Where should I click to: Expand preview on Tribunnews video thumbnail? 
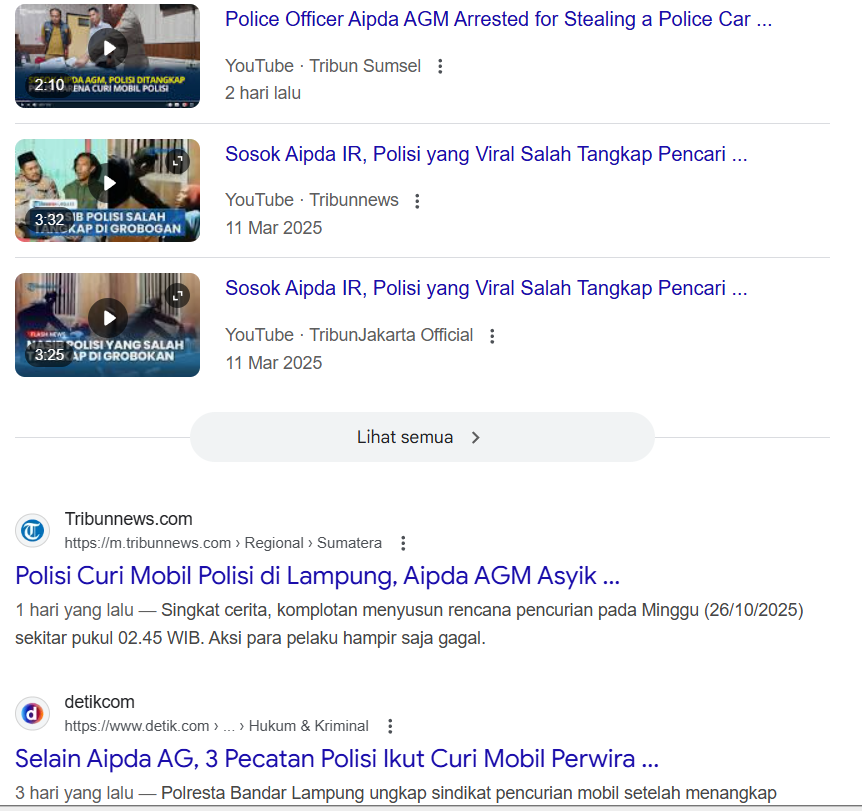178,161
